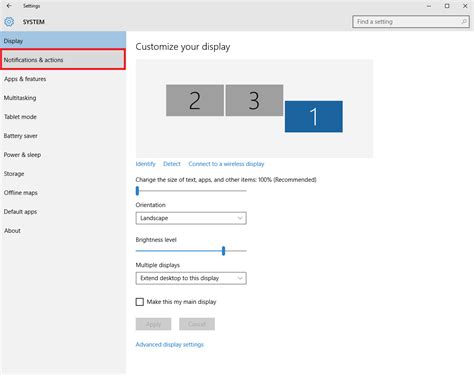Click the System gear icon
This screenshot has height=375, width=474.
[9, 22]
